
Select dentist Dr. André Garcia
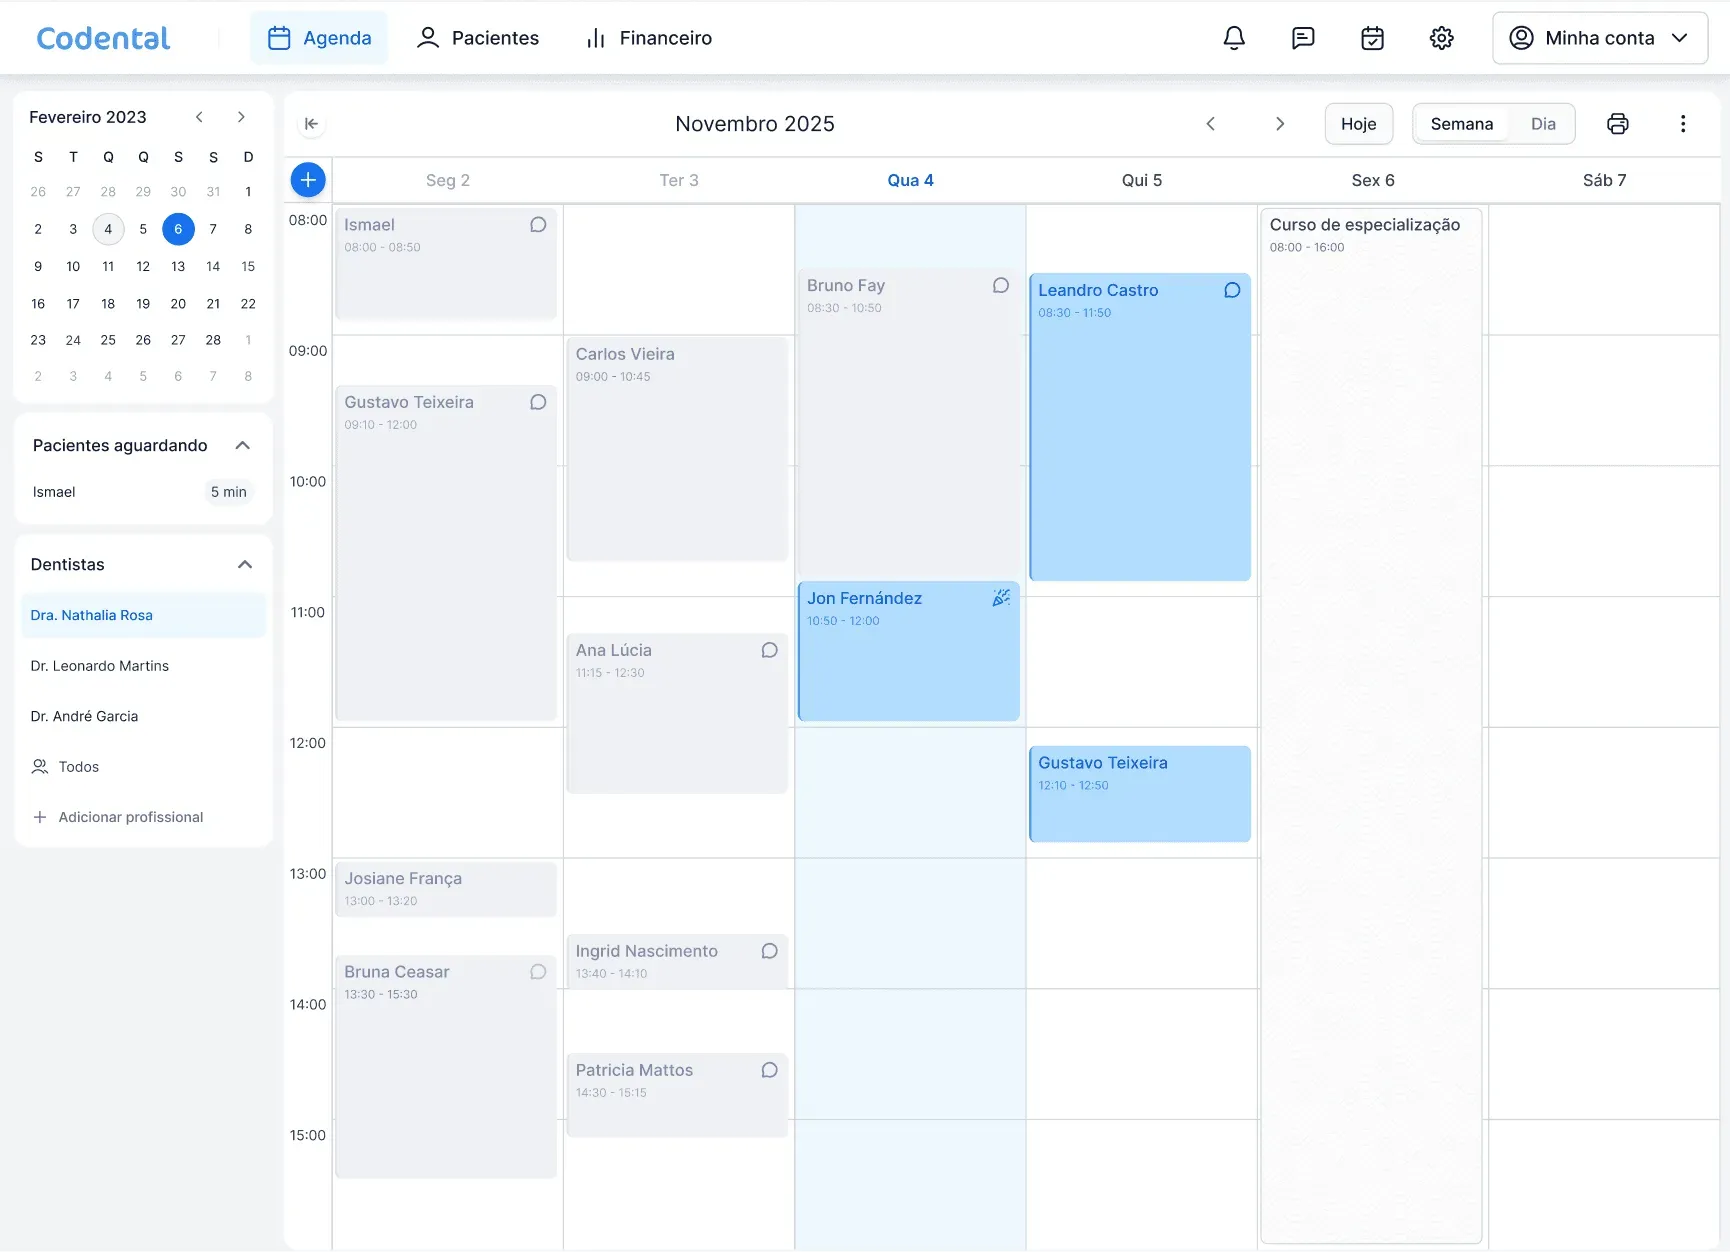point(143,716)
